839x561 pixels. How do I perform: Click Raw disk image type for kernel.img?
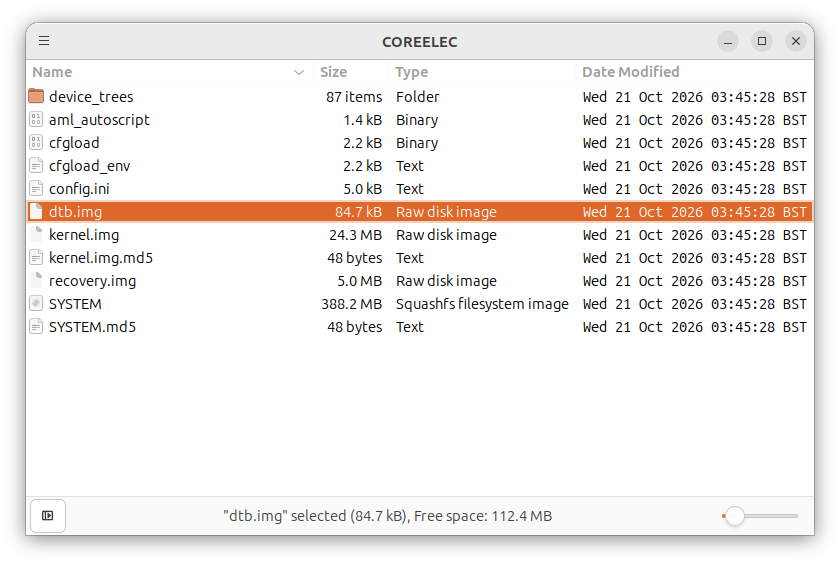coord(446,235)
